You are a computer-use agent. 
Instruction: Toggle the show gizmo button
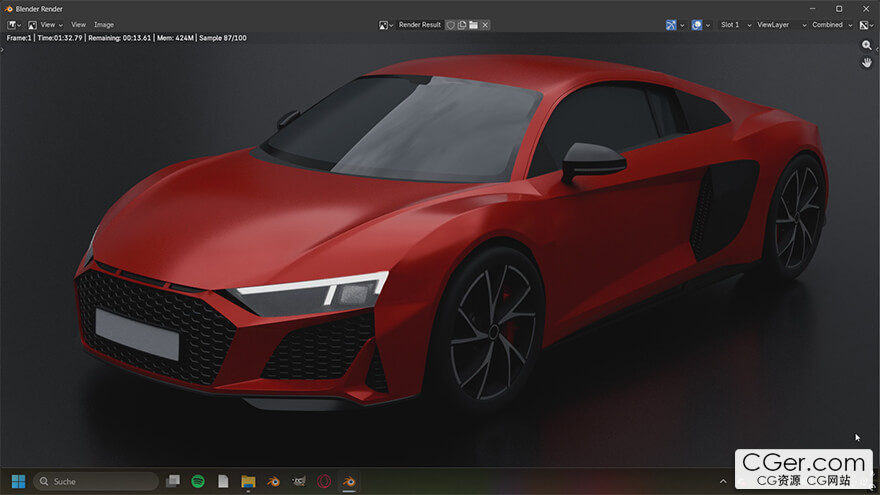[671, 25]
